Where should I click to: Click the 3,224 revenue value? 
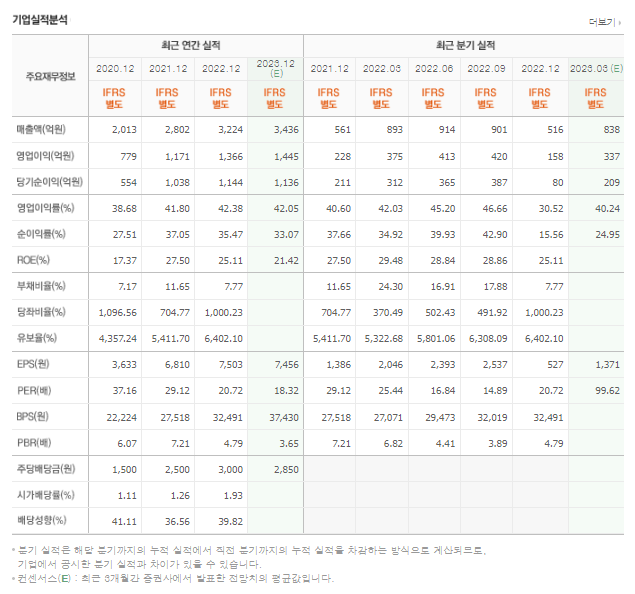pyautogui.click(x=230, y=130)
